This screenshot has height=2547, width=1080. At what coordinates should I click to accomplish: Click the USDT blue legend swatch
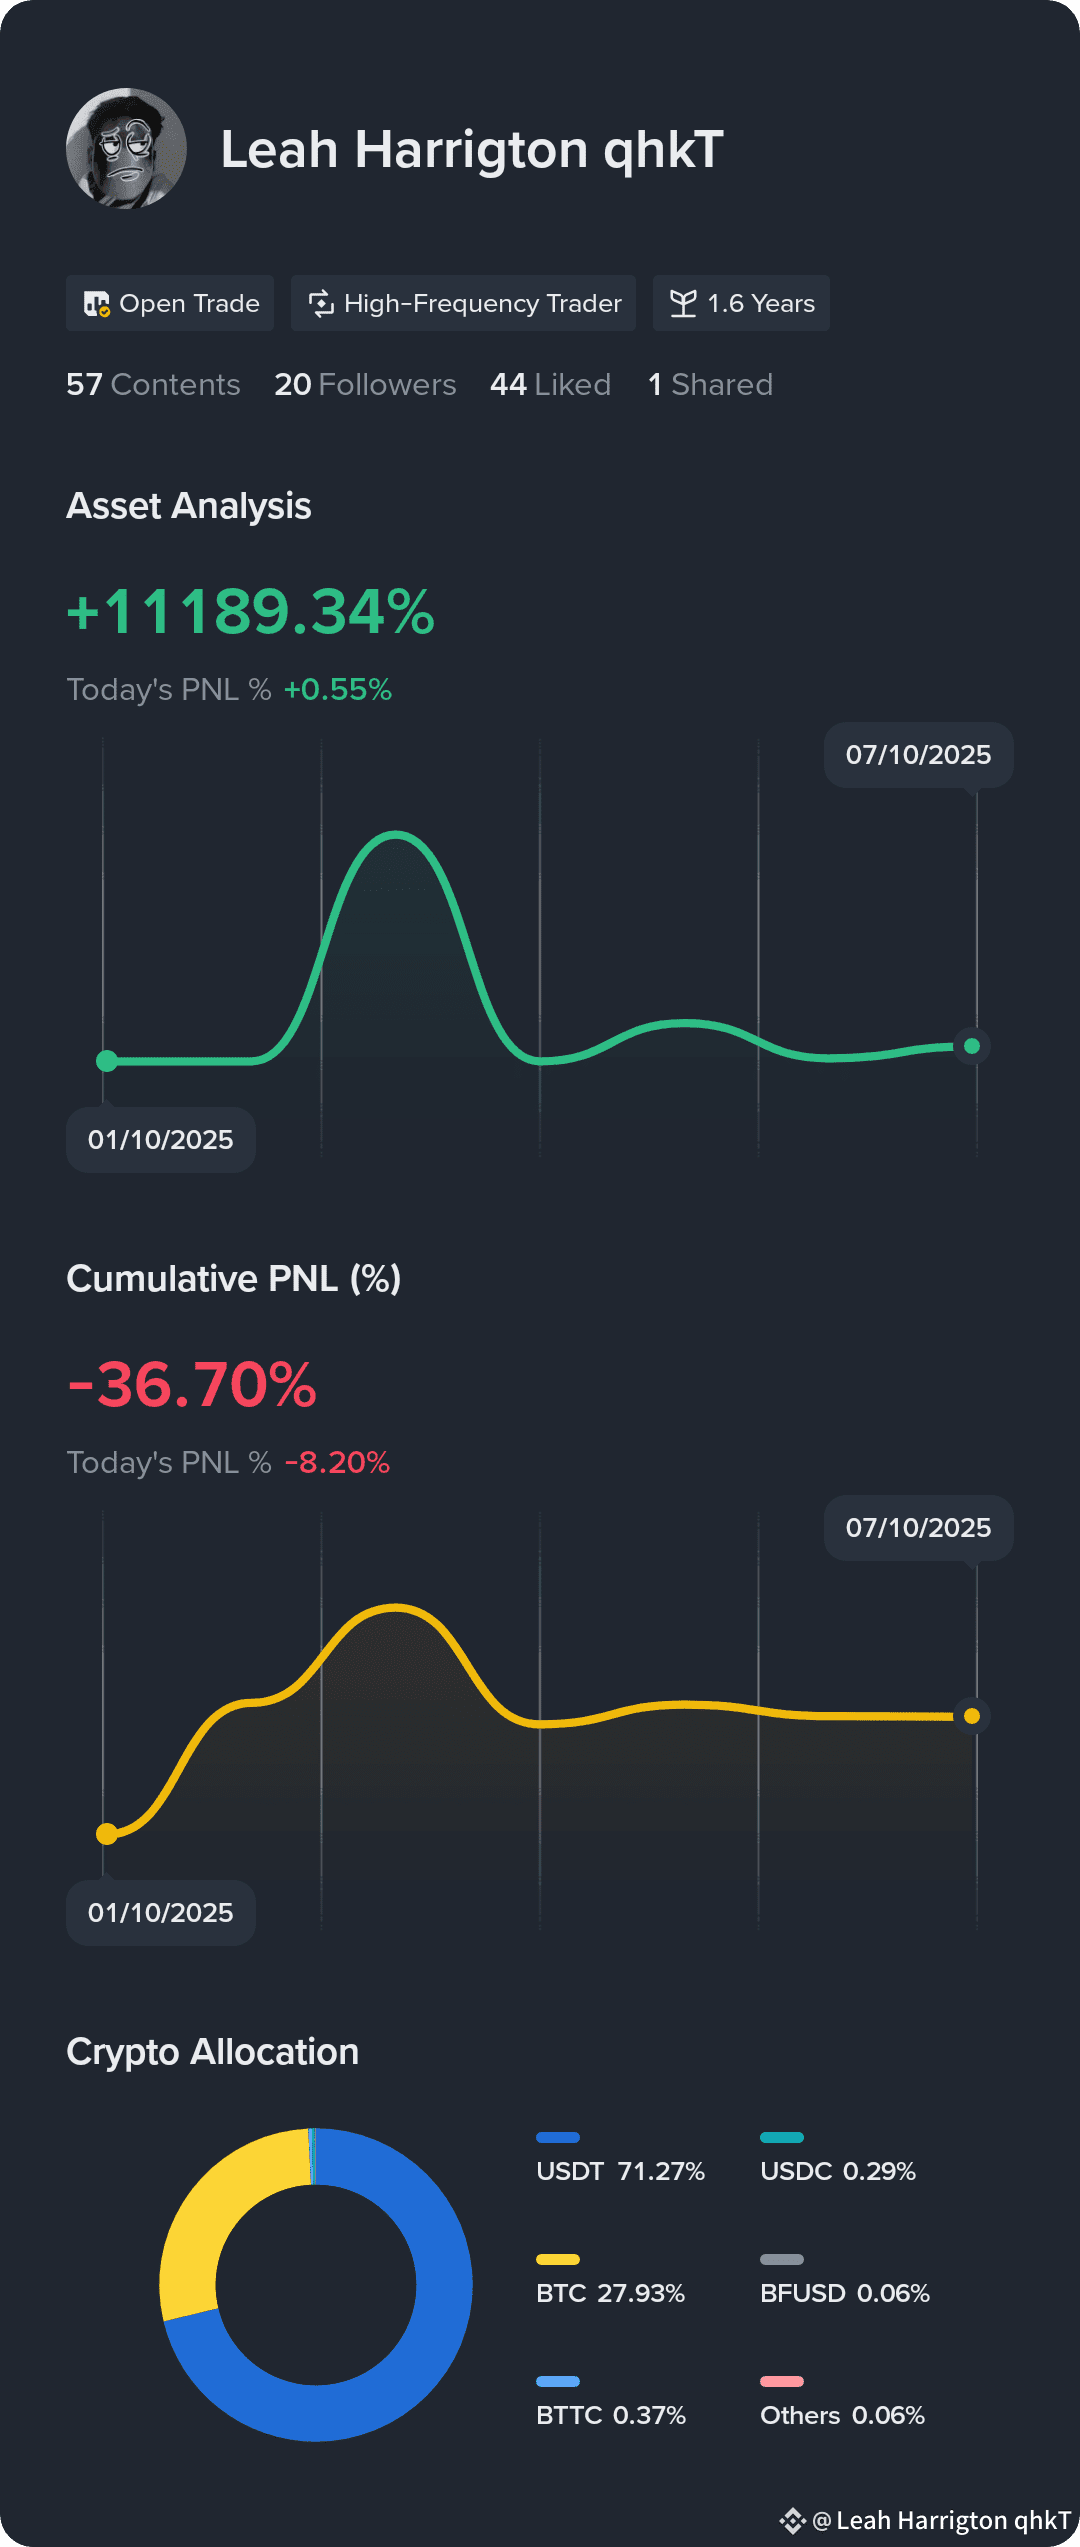pos(558,2138)
